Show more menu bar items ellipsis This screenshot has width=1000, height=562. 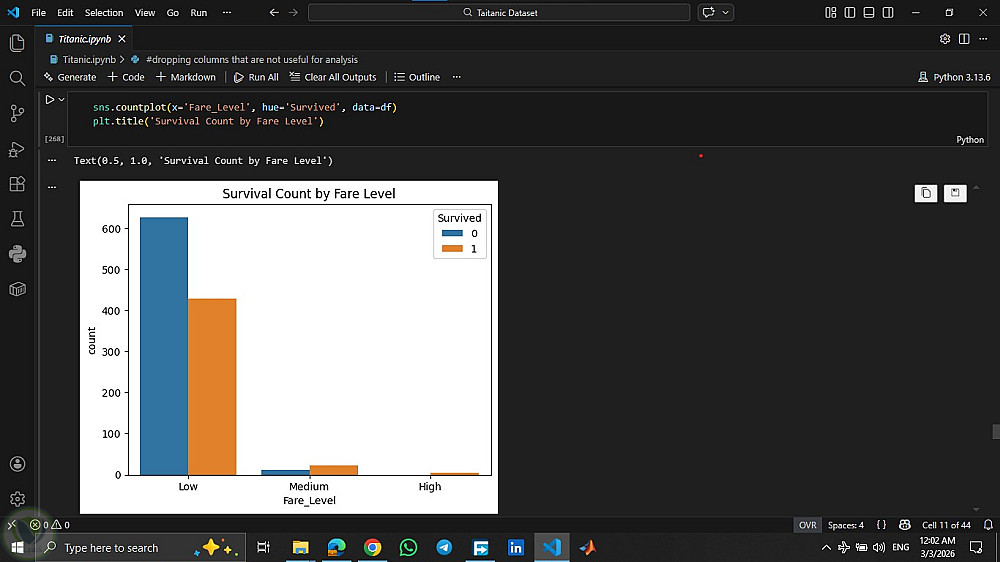(227, 13)
